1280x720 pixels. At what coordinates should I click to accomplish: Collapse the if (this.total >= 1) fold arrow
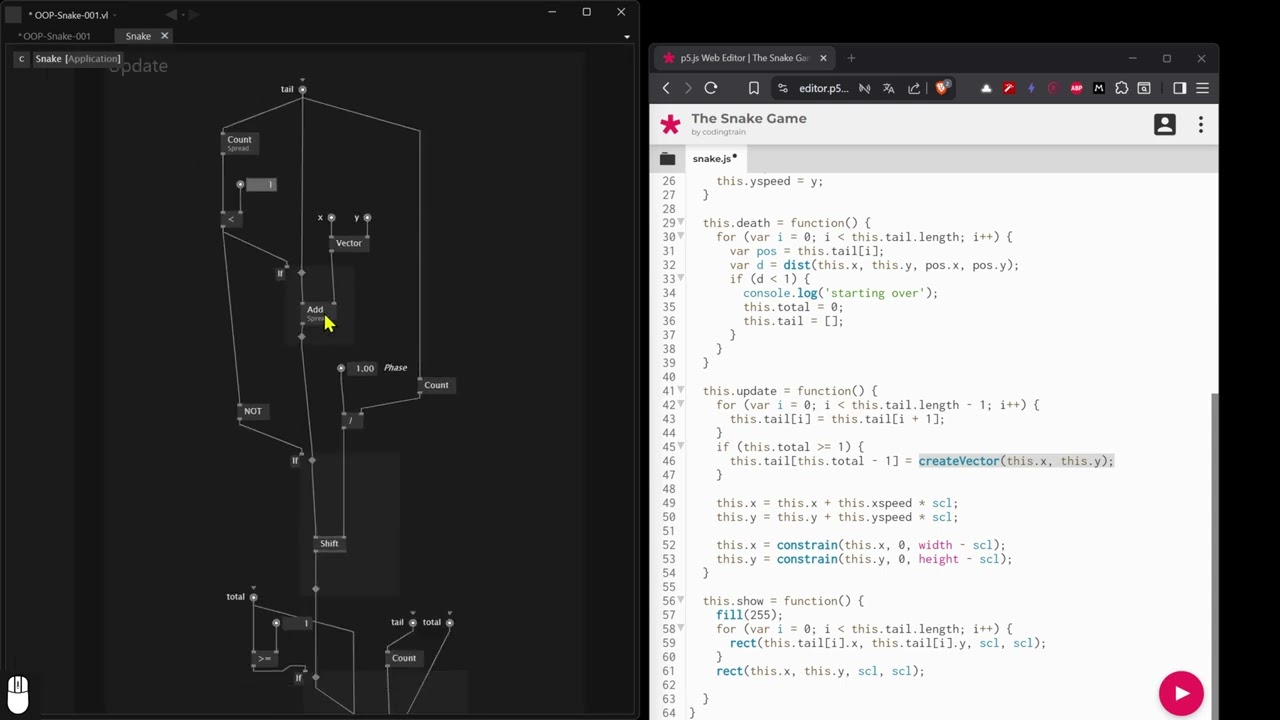point(682,446)
